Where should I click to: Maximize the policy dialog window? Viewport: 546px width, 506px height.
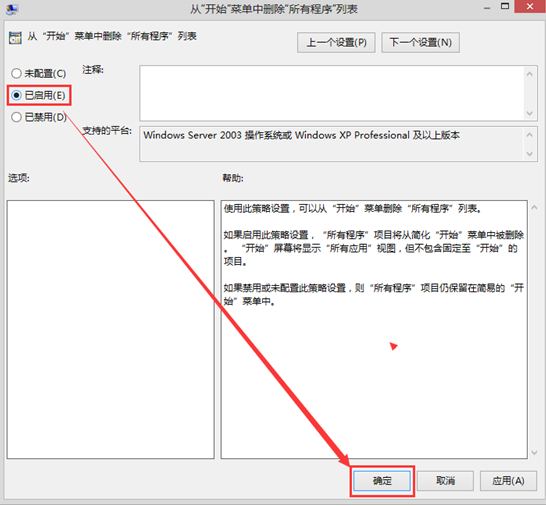[505, 7]
